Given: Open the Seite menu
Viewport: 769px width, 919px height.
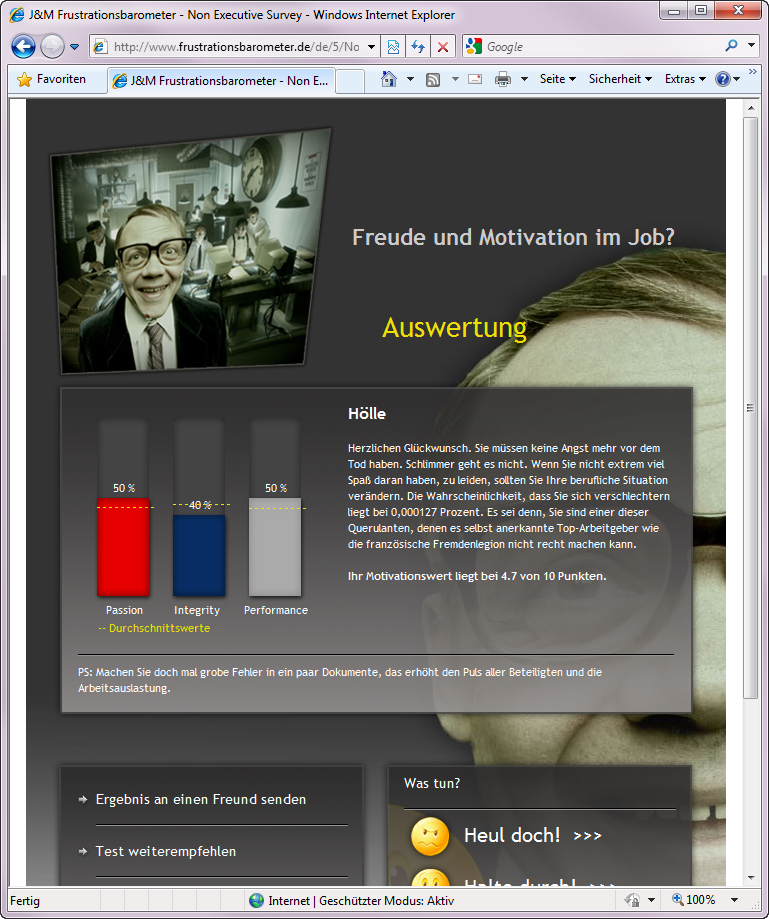Looking at the screenshot, I should point(557,79).
